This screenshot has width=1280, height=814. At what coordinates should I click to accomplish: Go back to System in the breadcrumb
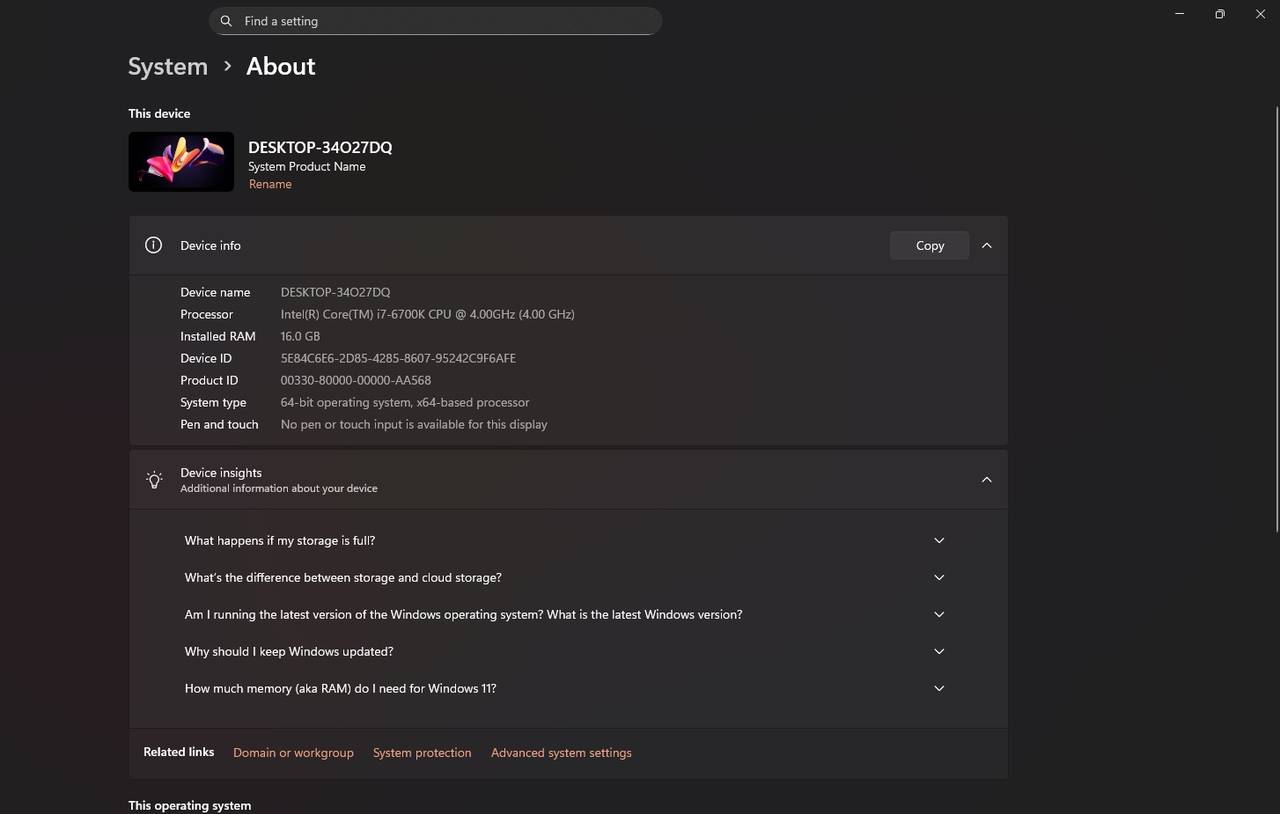[x=168, y=66]
